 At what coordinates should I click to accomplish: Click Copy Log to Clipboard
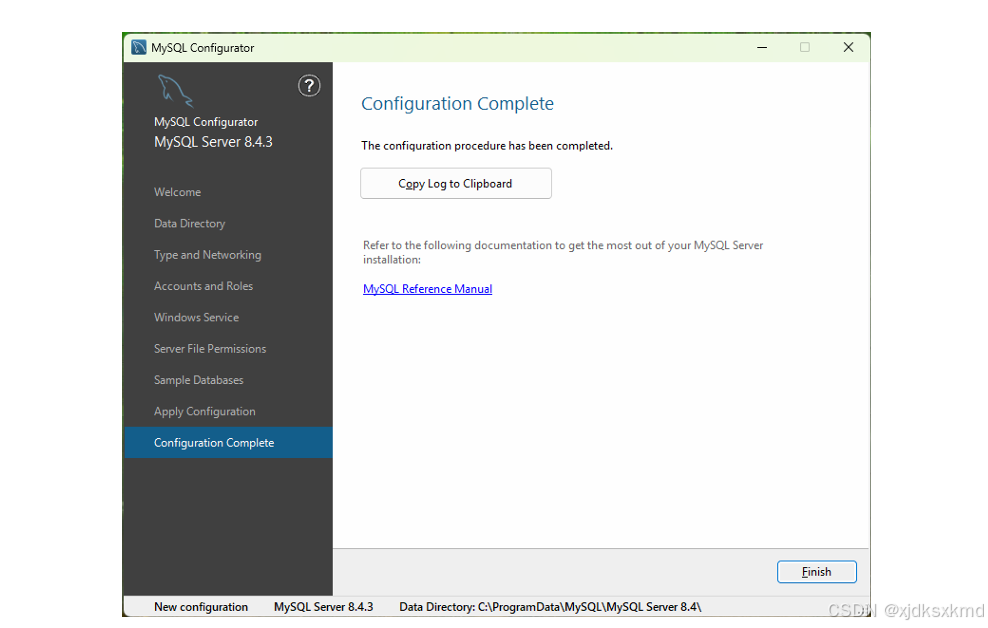pos(455,183)
